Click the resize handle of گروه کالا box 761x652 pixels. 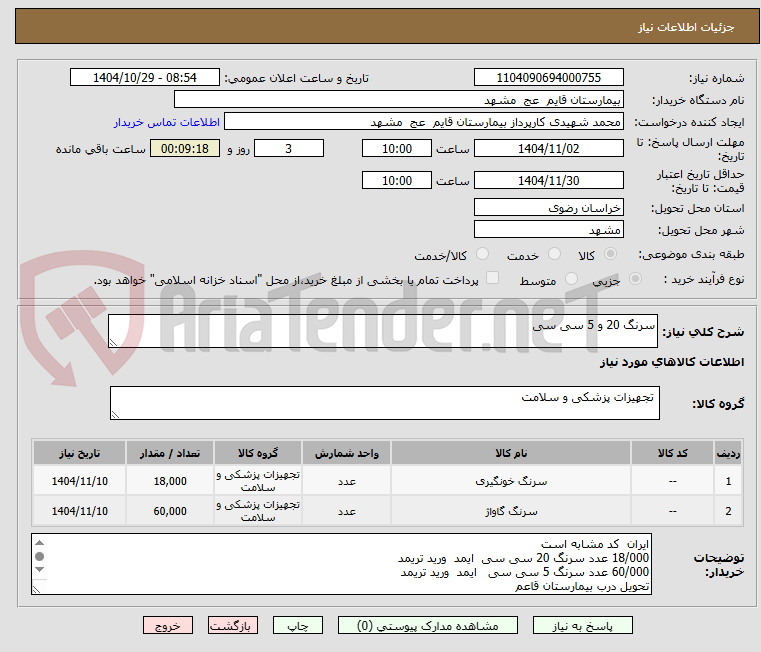coord(116,414)
